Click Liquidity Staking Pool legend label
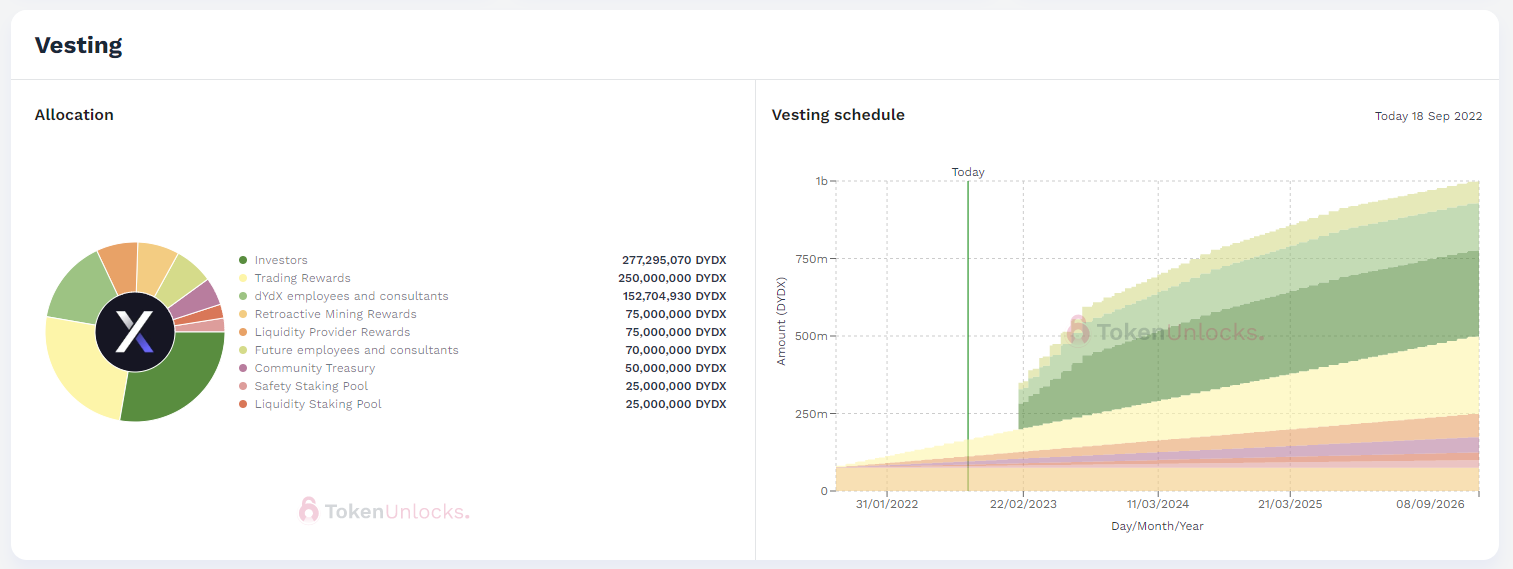 [318, 404]
